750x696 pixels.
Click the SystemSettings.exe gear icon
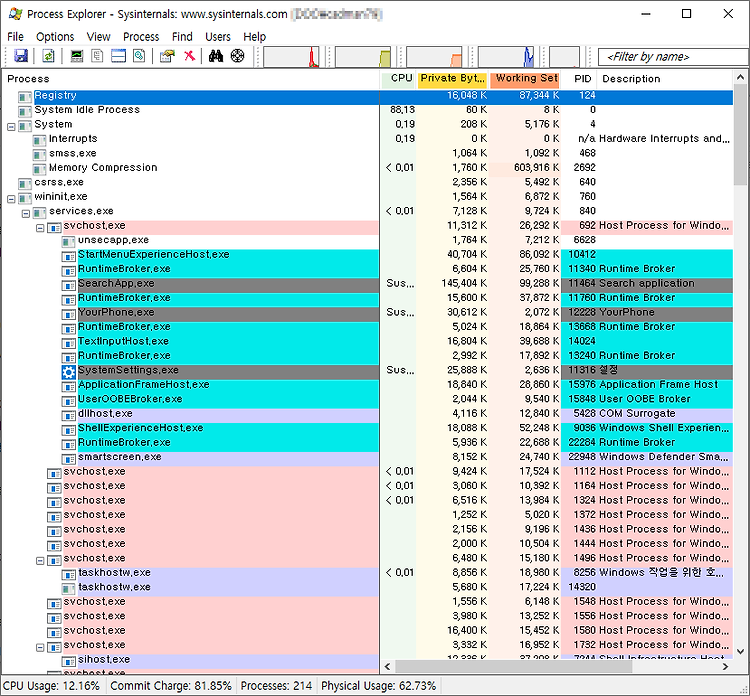tap(69, 372)
